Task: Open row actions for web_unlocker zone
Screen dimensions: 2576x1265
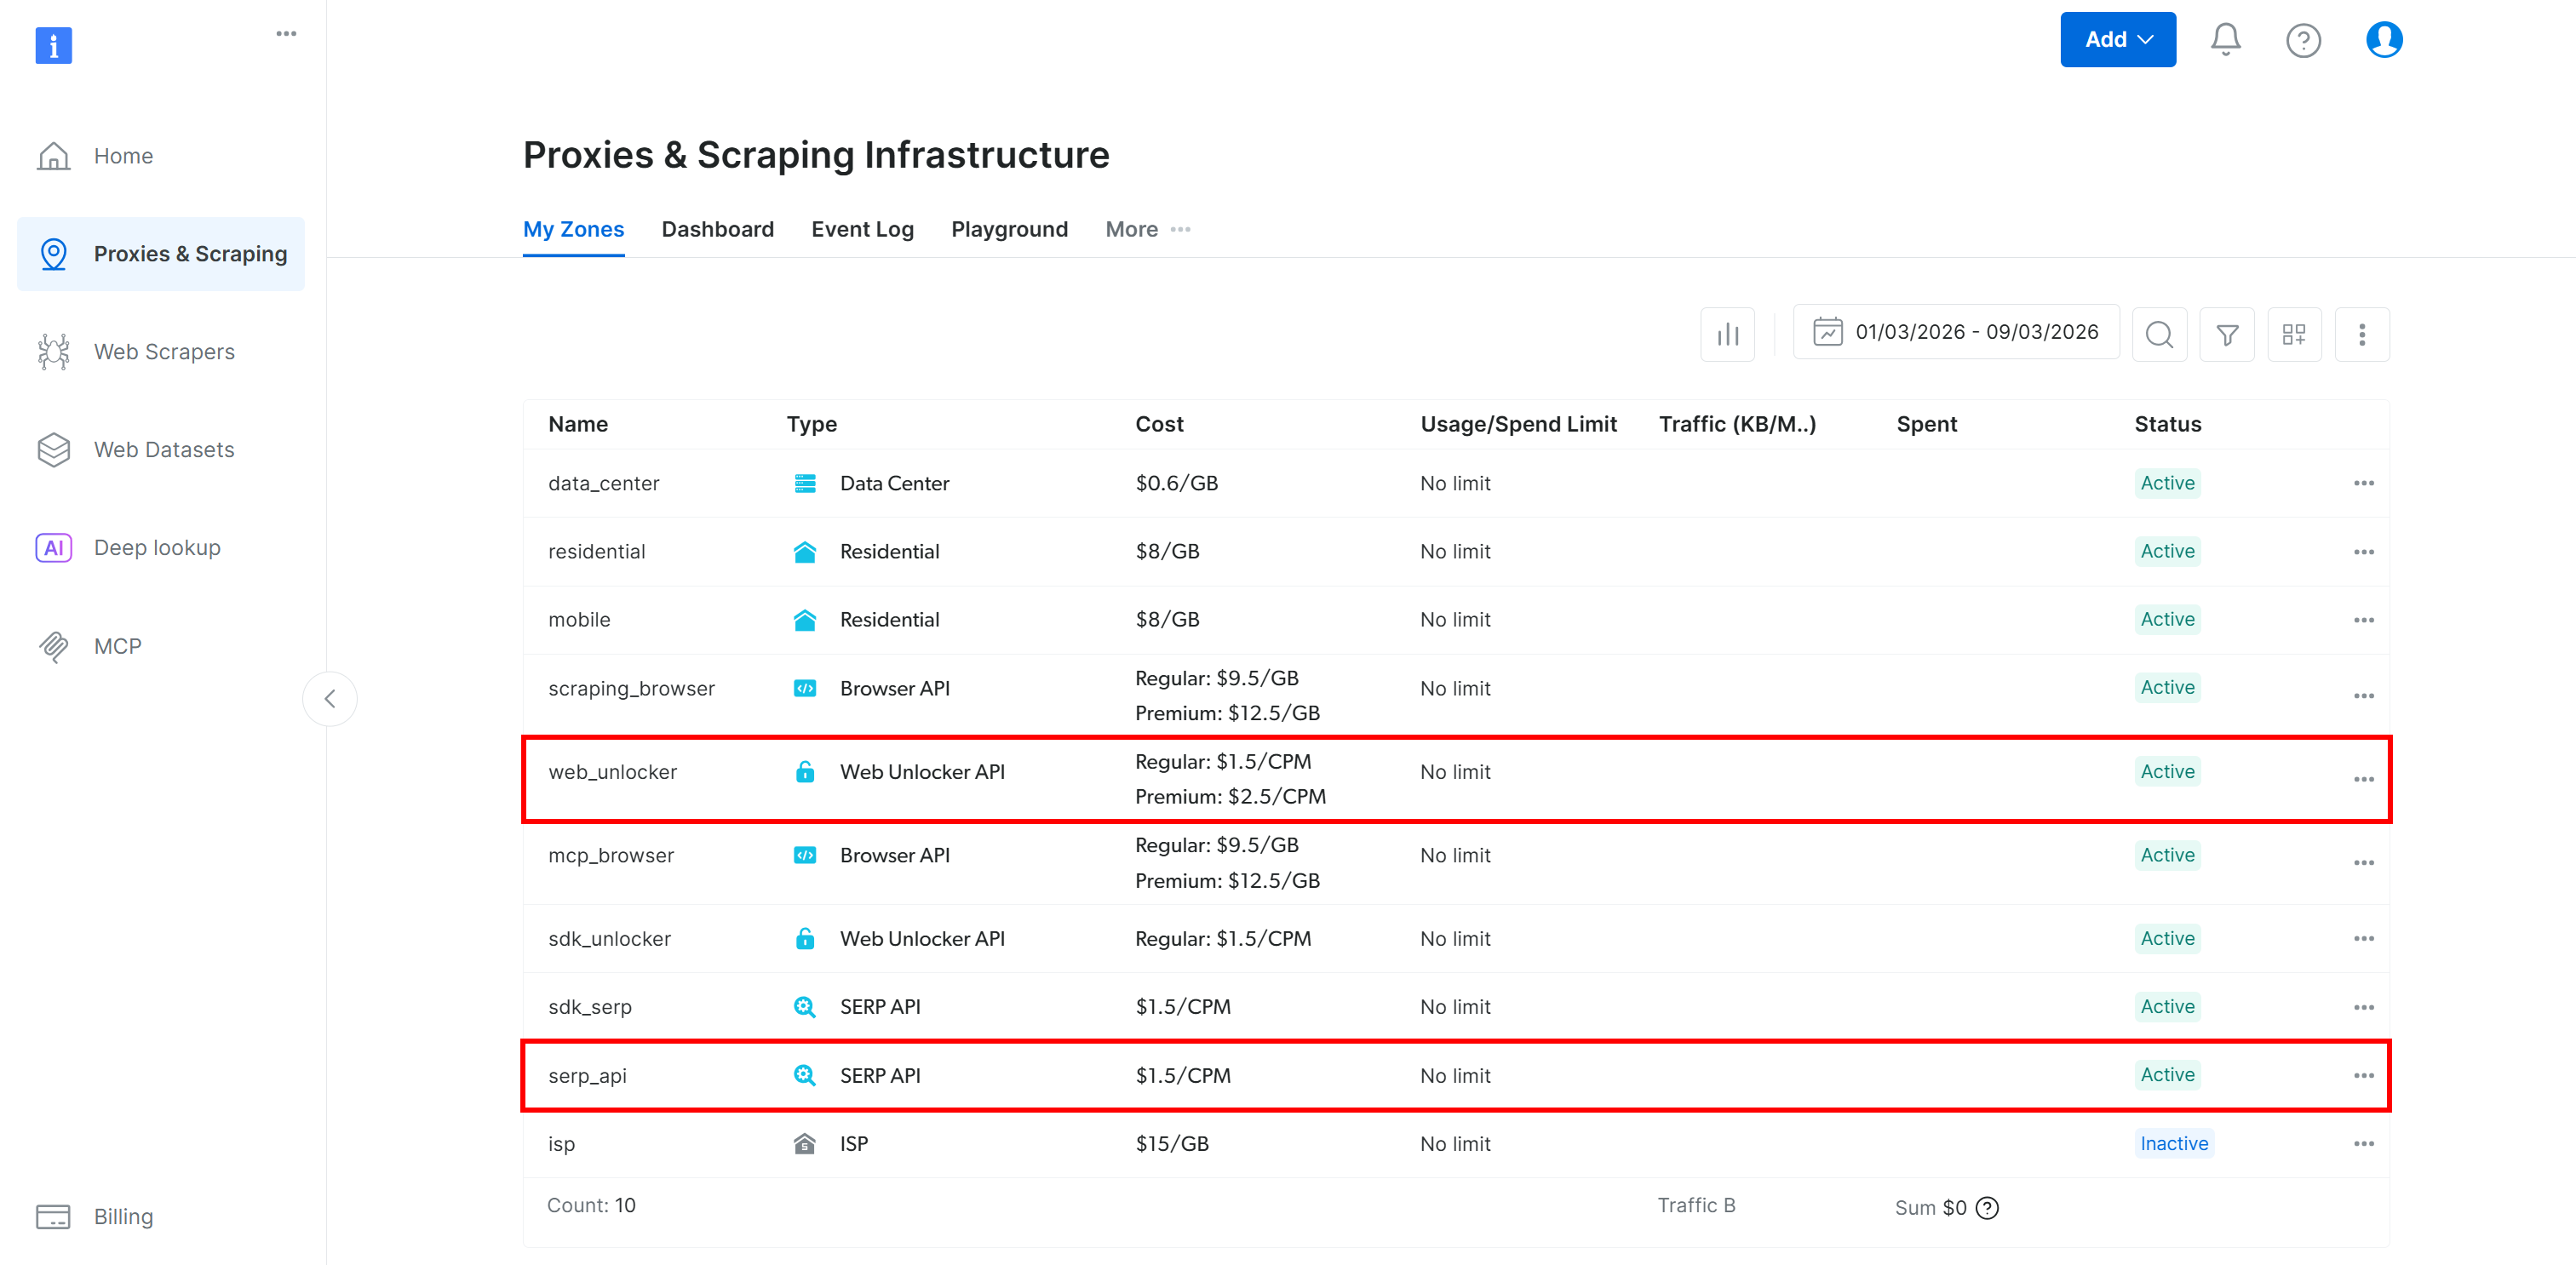Action: (x=2363, y=779)
